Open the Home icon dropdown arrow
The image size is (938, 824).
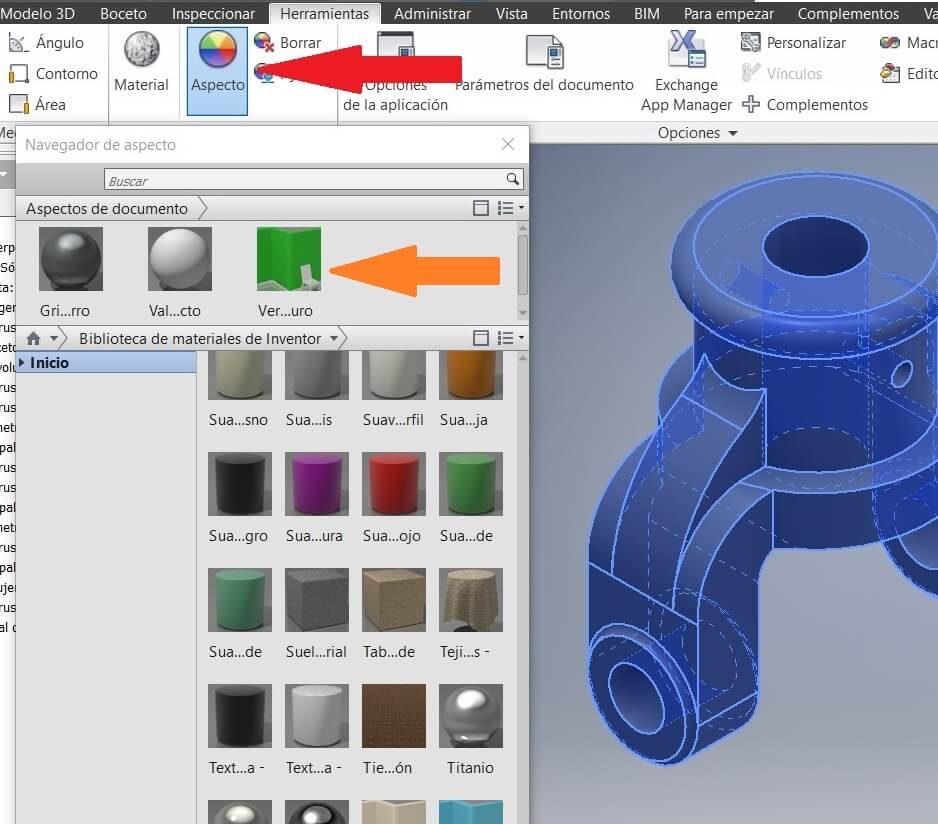tap(54, 339)
